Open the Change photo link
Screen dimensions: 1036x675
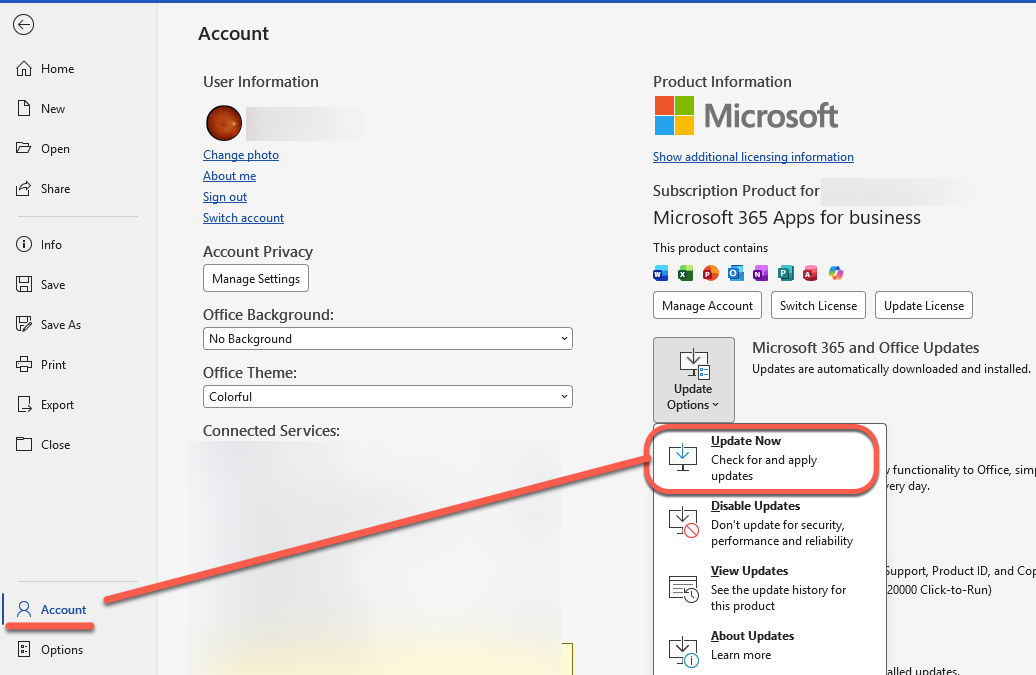pyautogui.click(x=241, y=155)
